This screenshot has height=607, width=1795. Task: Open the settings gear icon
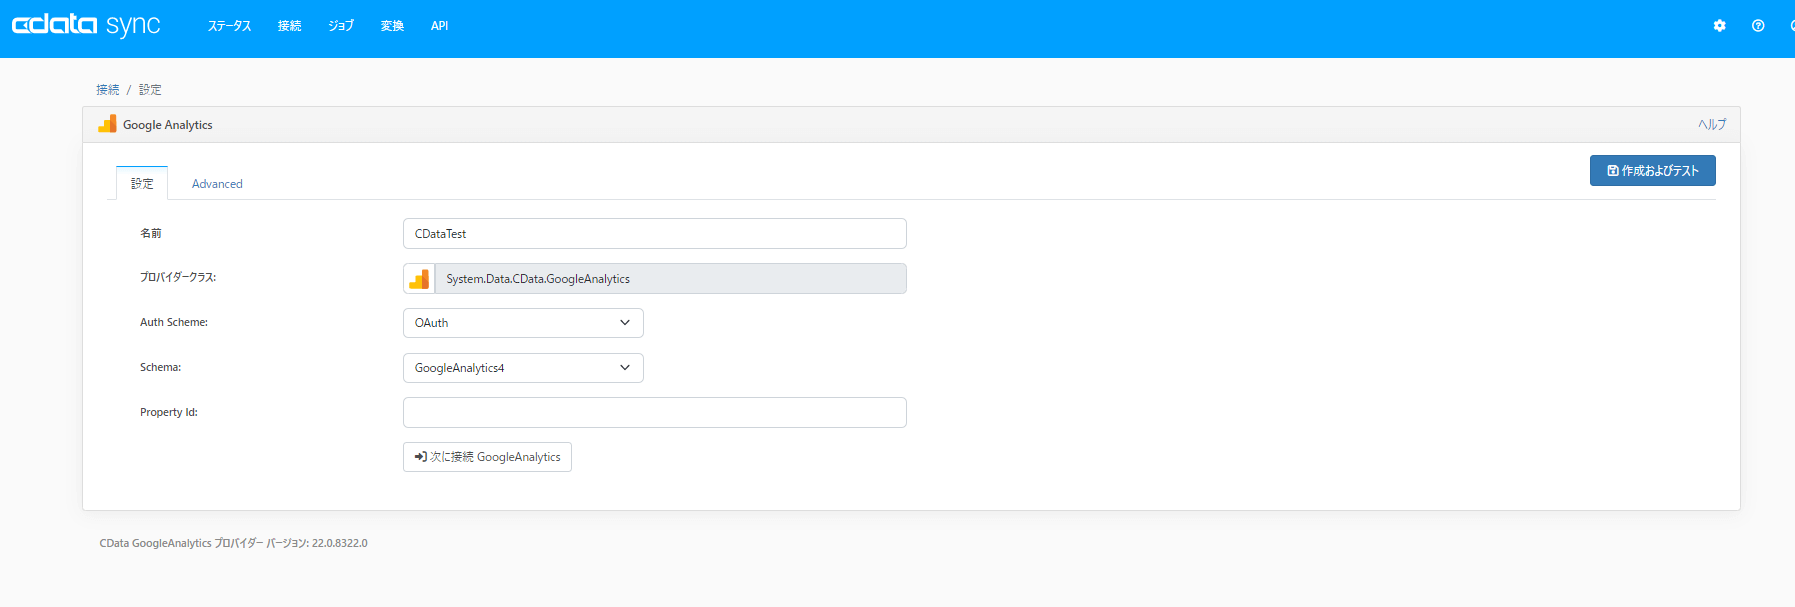pos(1719,26)
